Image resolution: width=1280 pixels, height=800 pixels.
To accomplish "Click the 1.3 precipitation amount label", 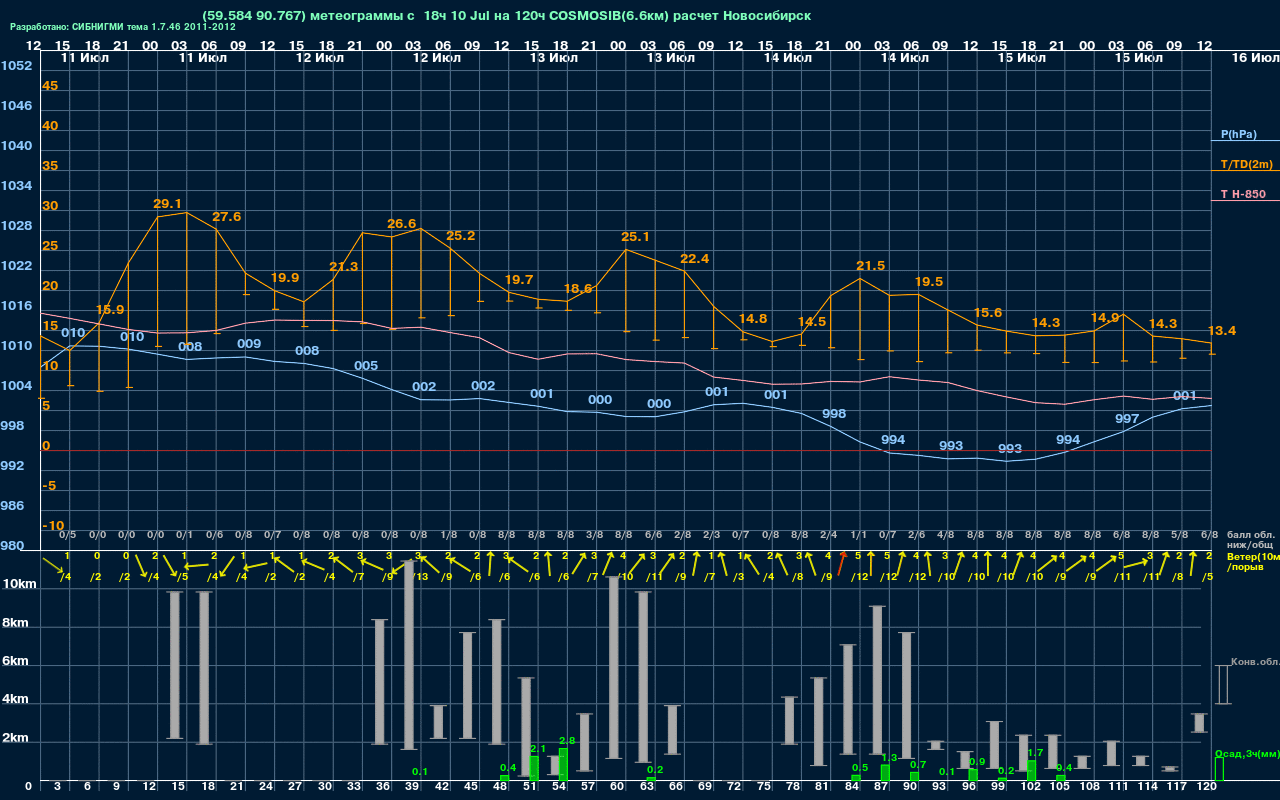I will [889, 758].
